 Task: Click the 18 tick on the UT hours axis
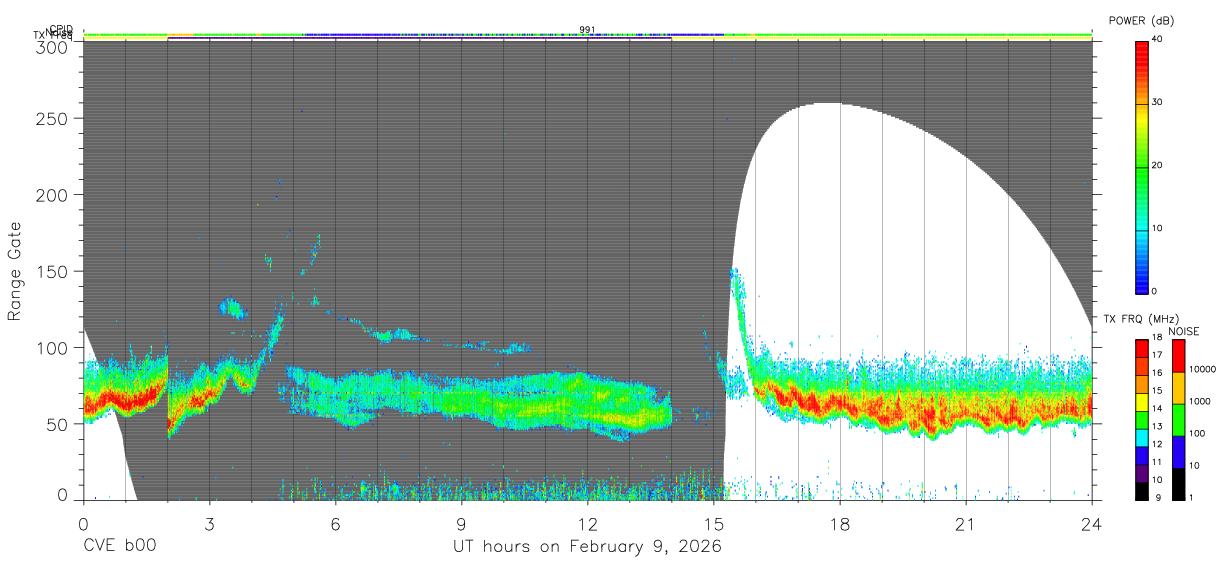[840, 523]
